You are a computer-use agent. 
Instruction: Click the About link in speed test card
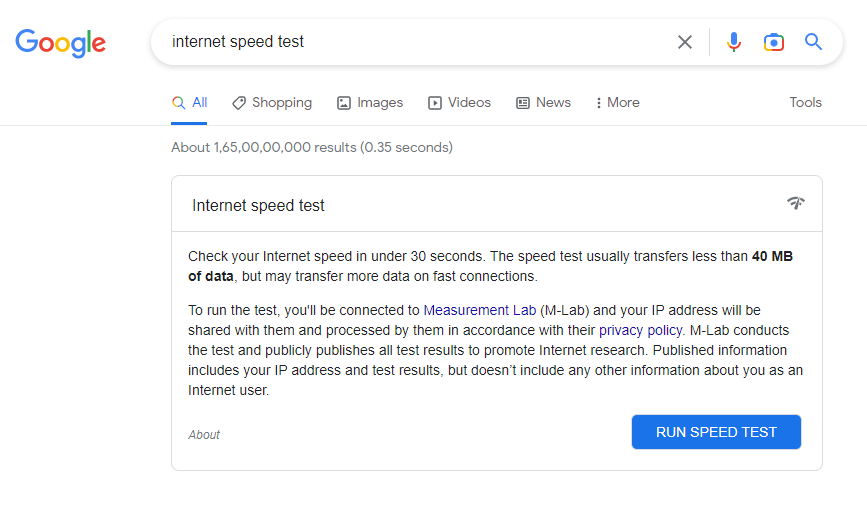click(204, 435)
